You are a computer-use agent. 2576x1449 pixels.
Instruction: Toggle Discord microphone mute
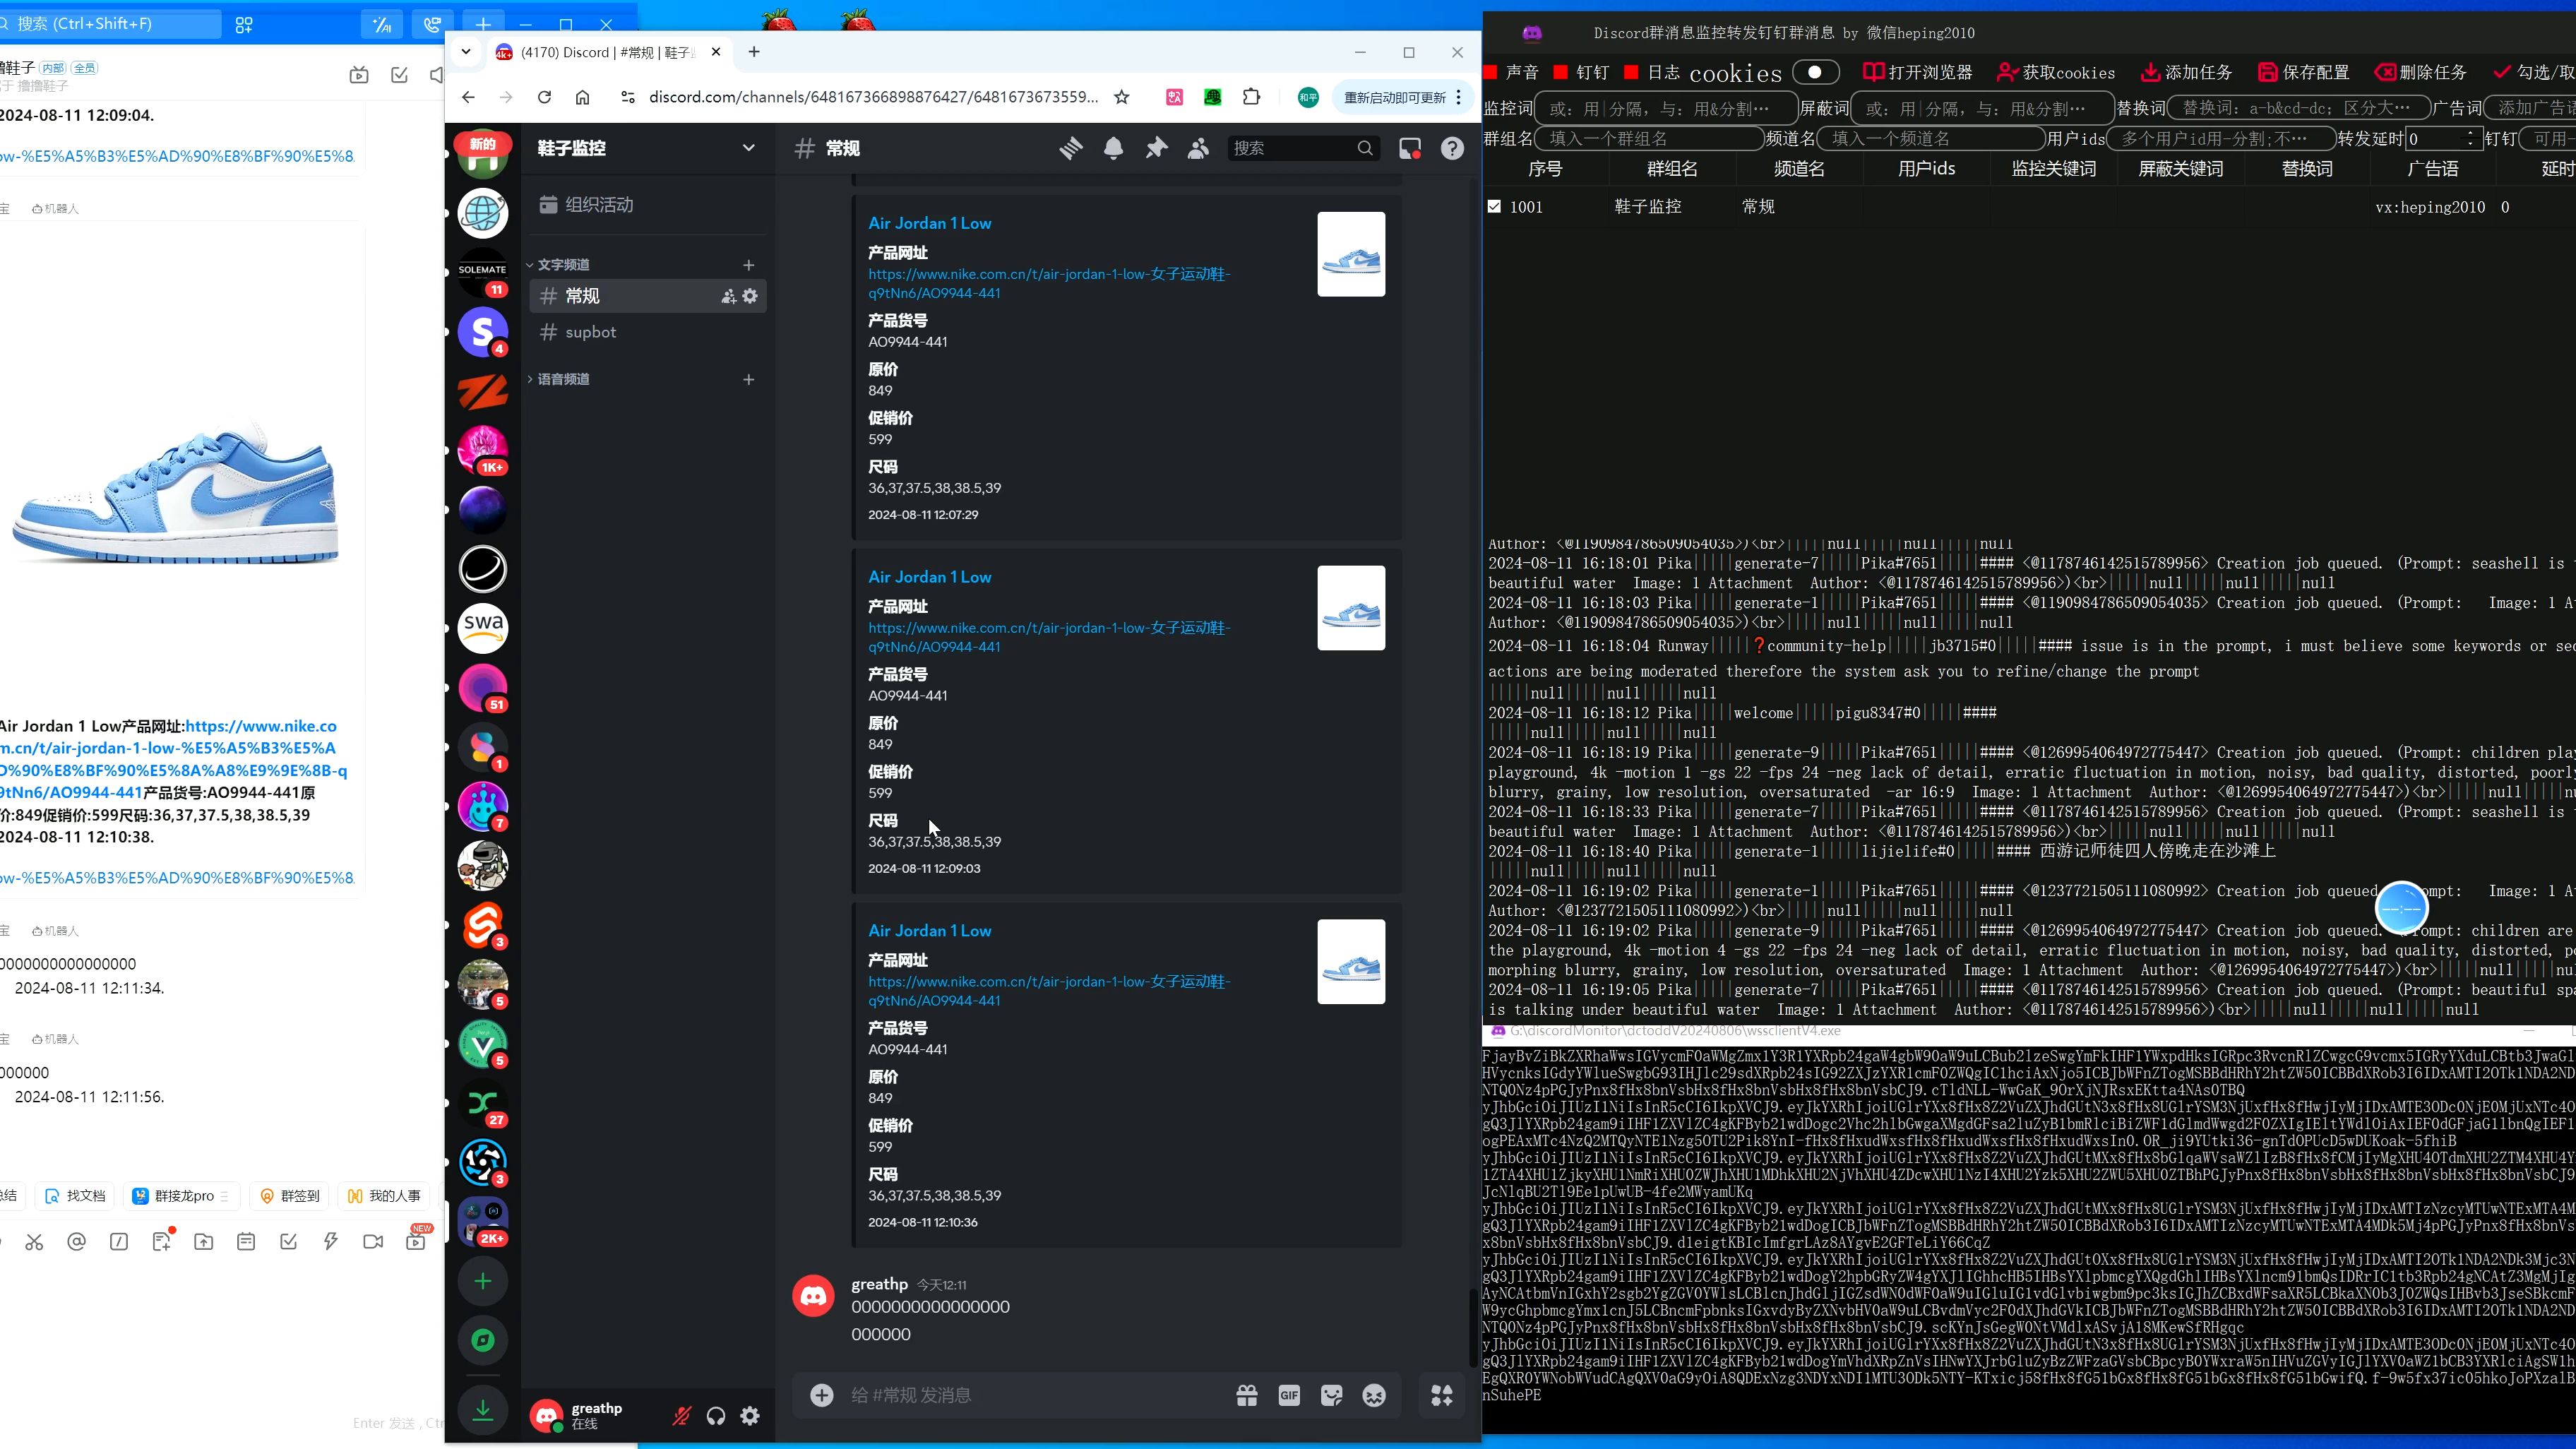[681, 1415]
